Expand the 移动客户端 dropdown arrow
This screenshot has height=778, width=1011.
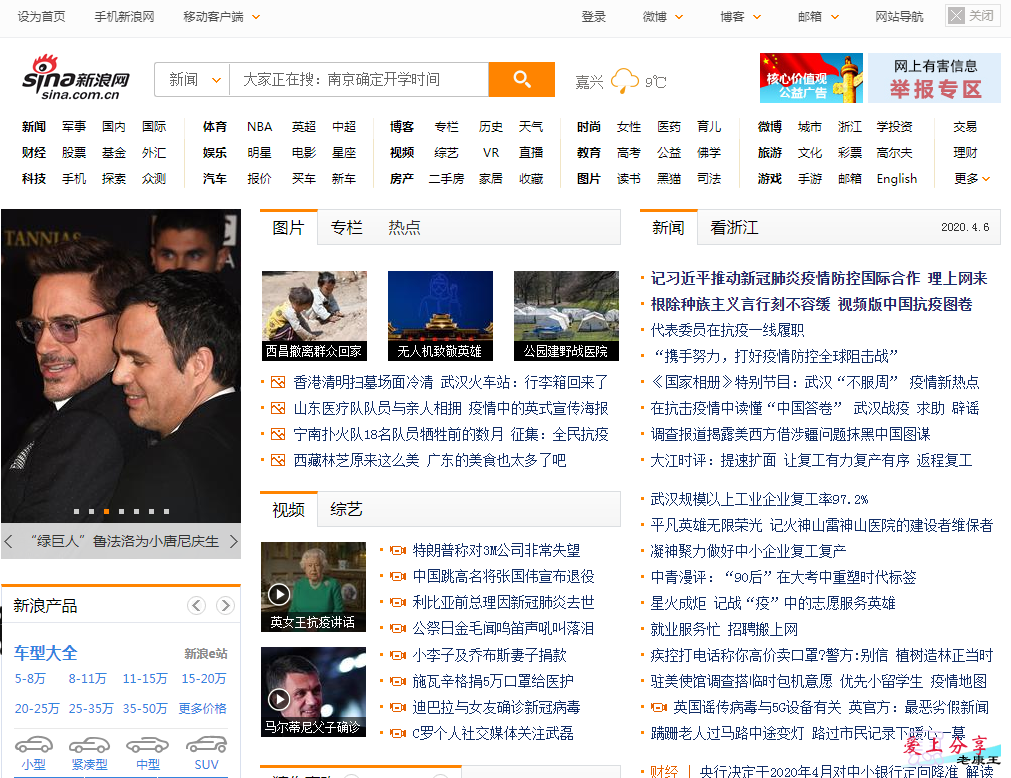[x=256, y=17]
